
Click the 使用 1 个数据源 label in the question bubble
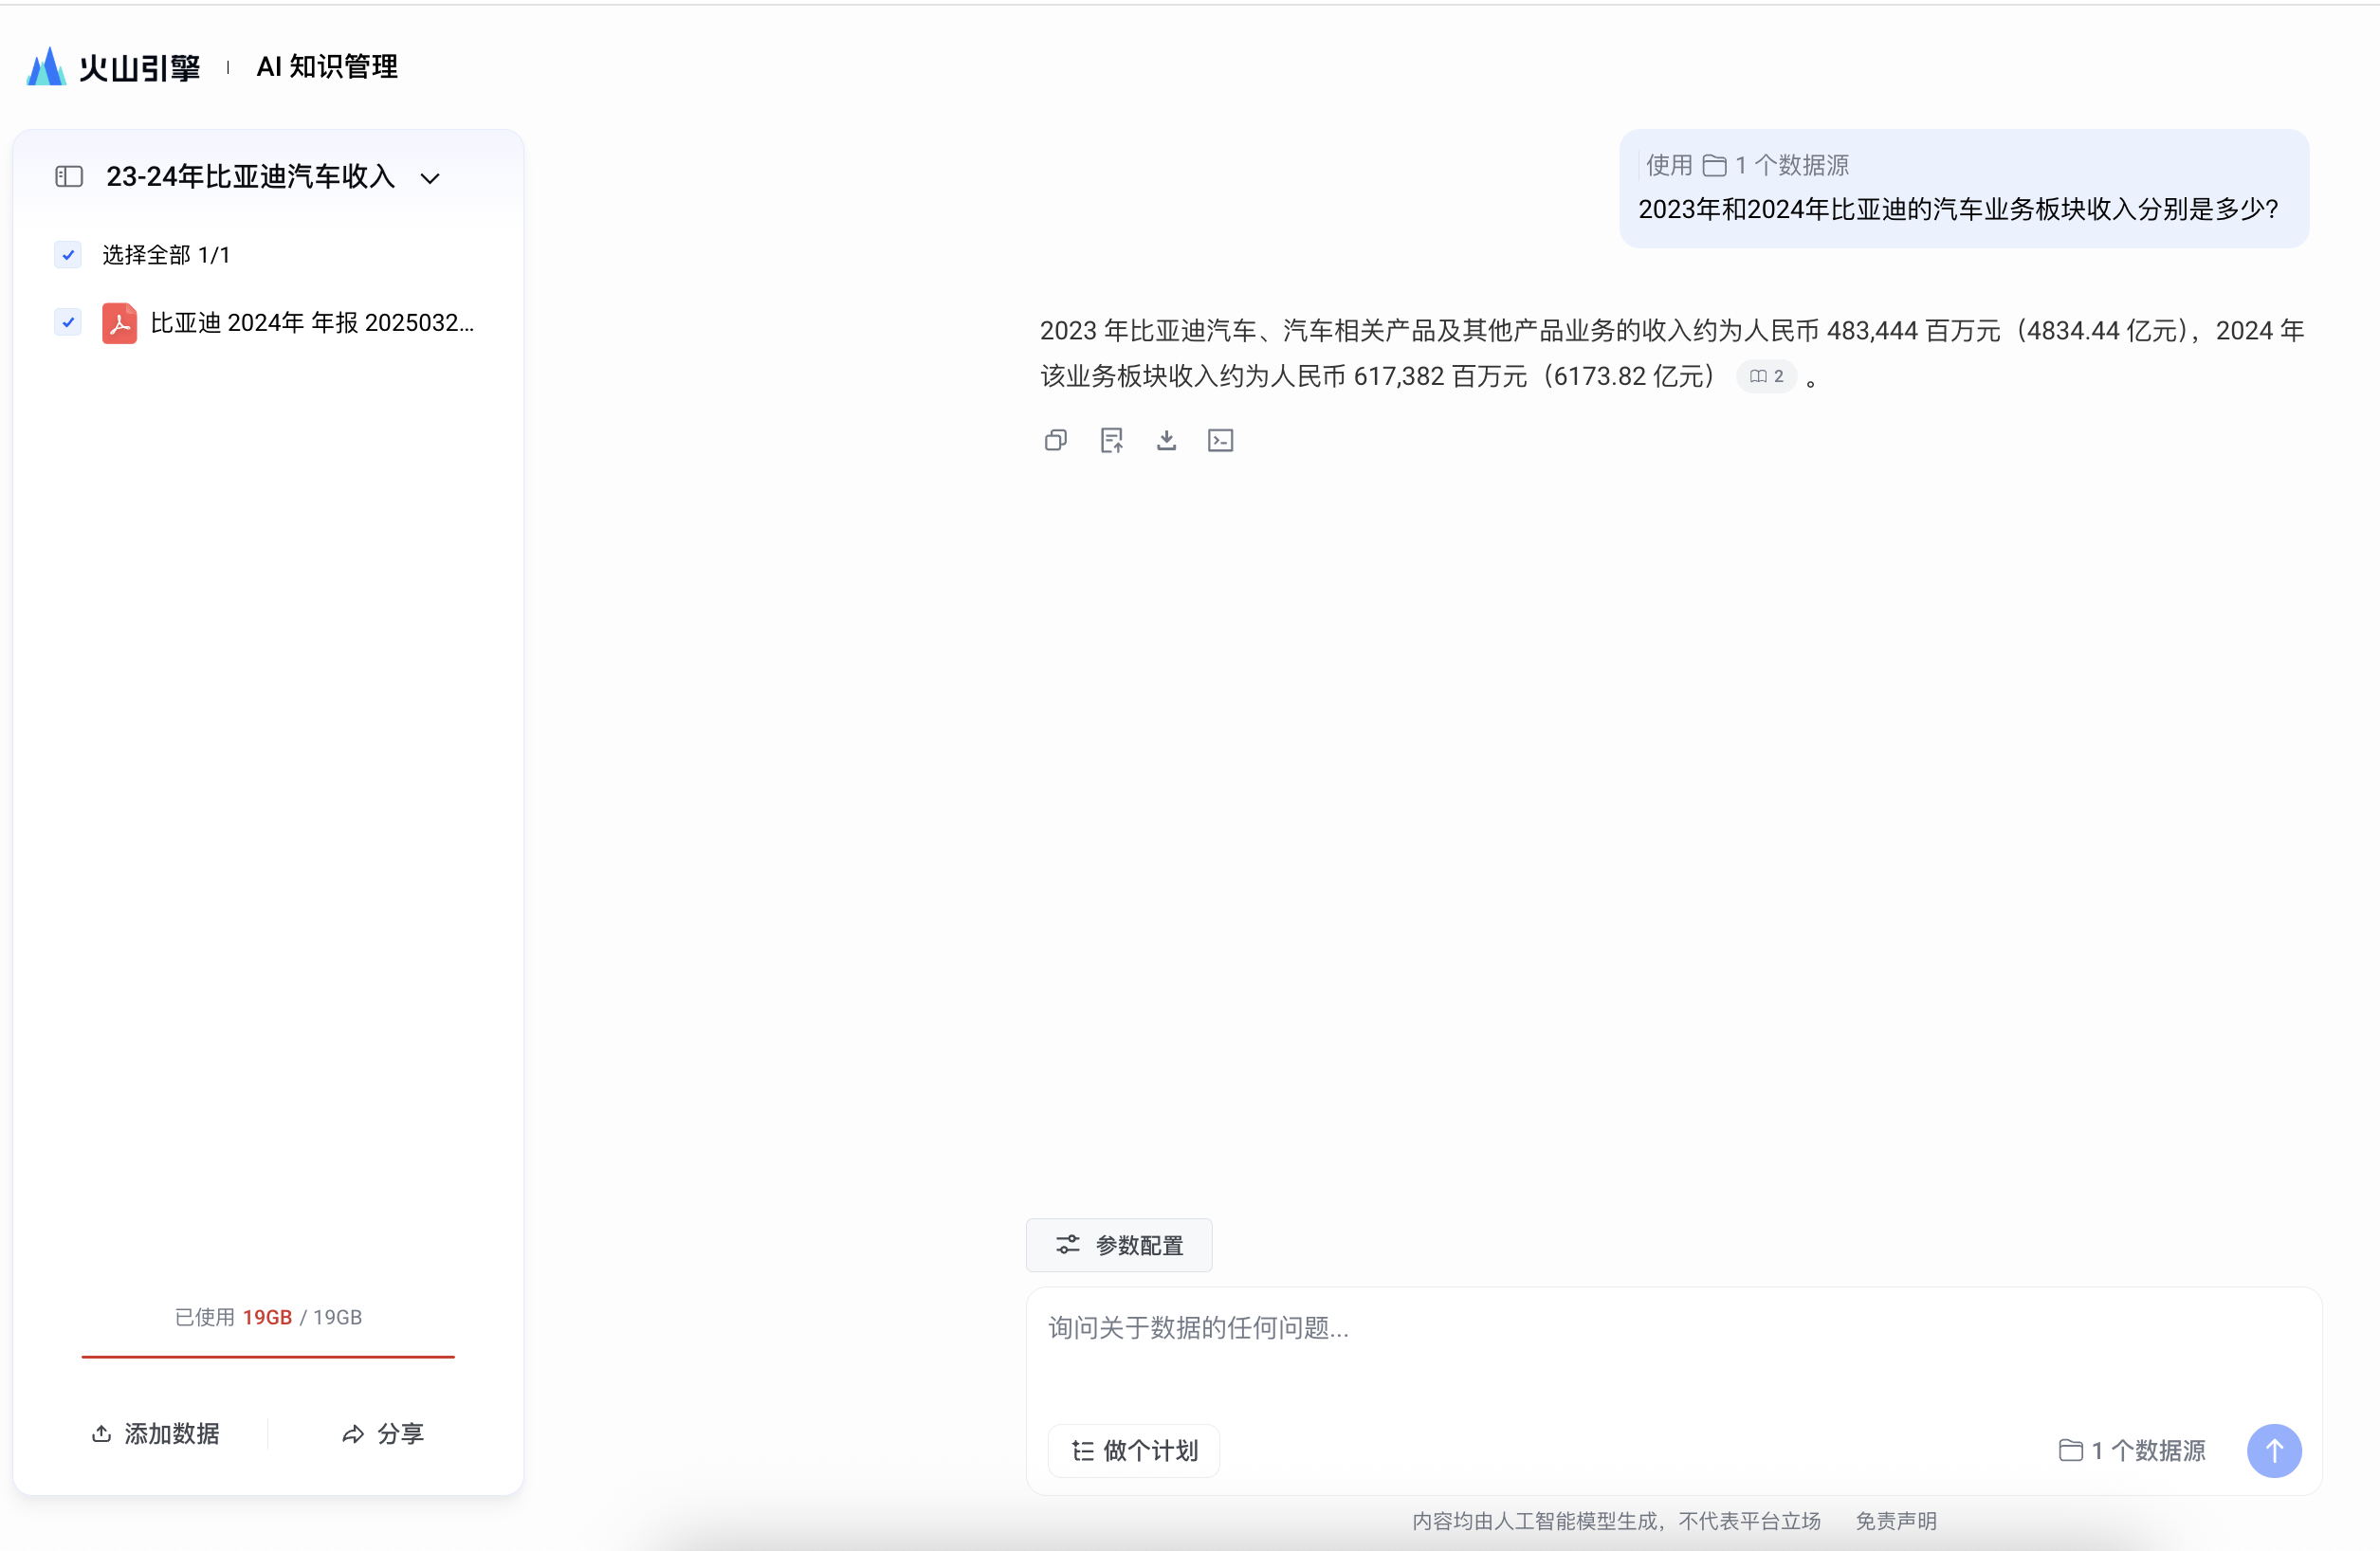pyautogui.click(x=1747, y=165)
